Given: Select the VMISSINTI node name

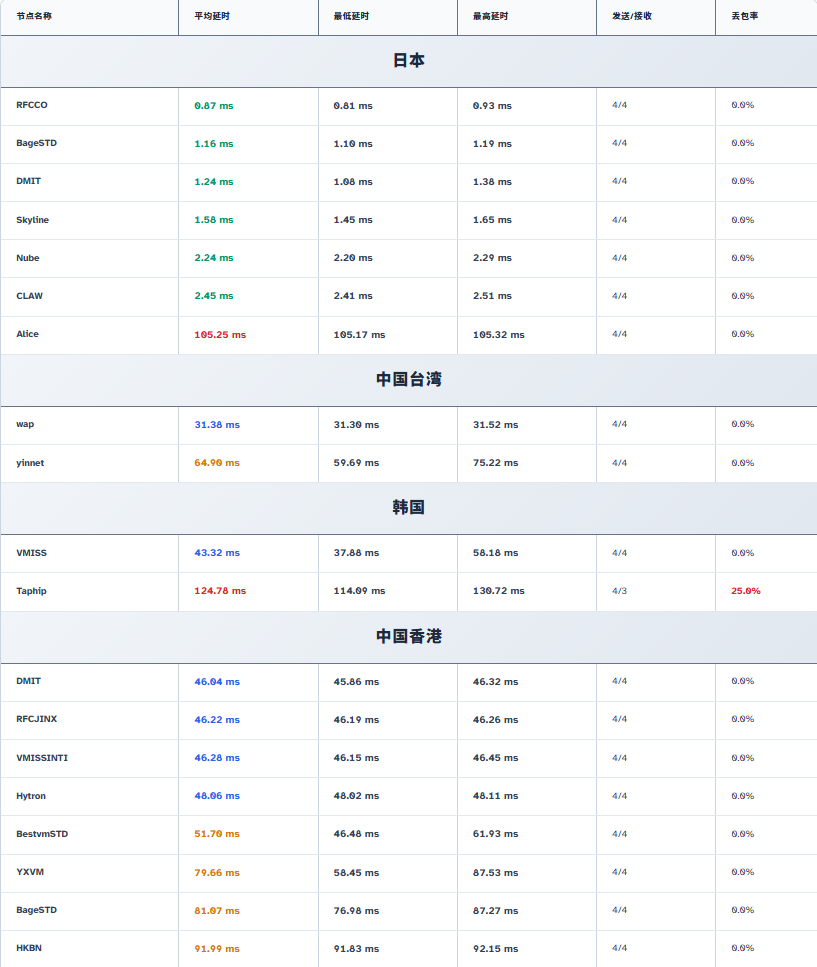Looking at the screenshot, I should click(x=42, y=758).
